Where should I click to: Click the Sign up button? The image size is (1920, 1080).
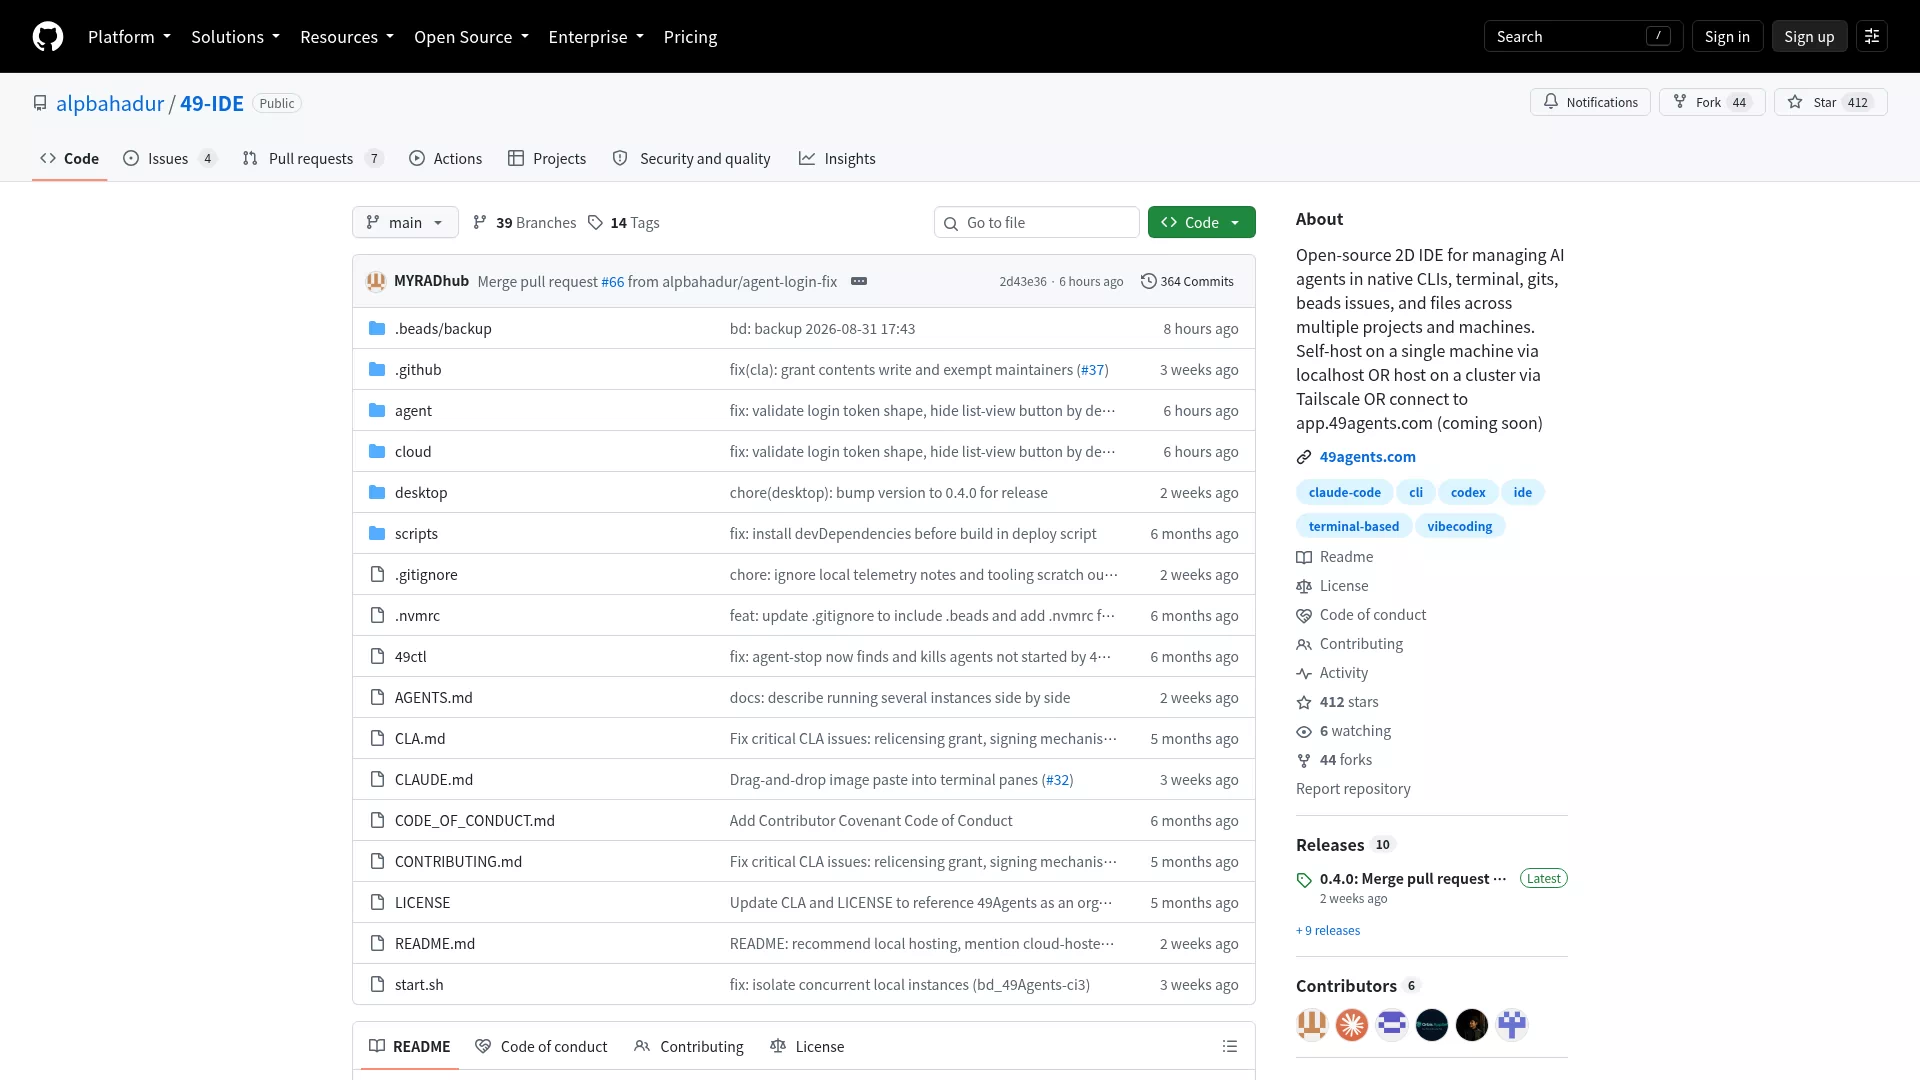1809,37
